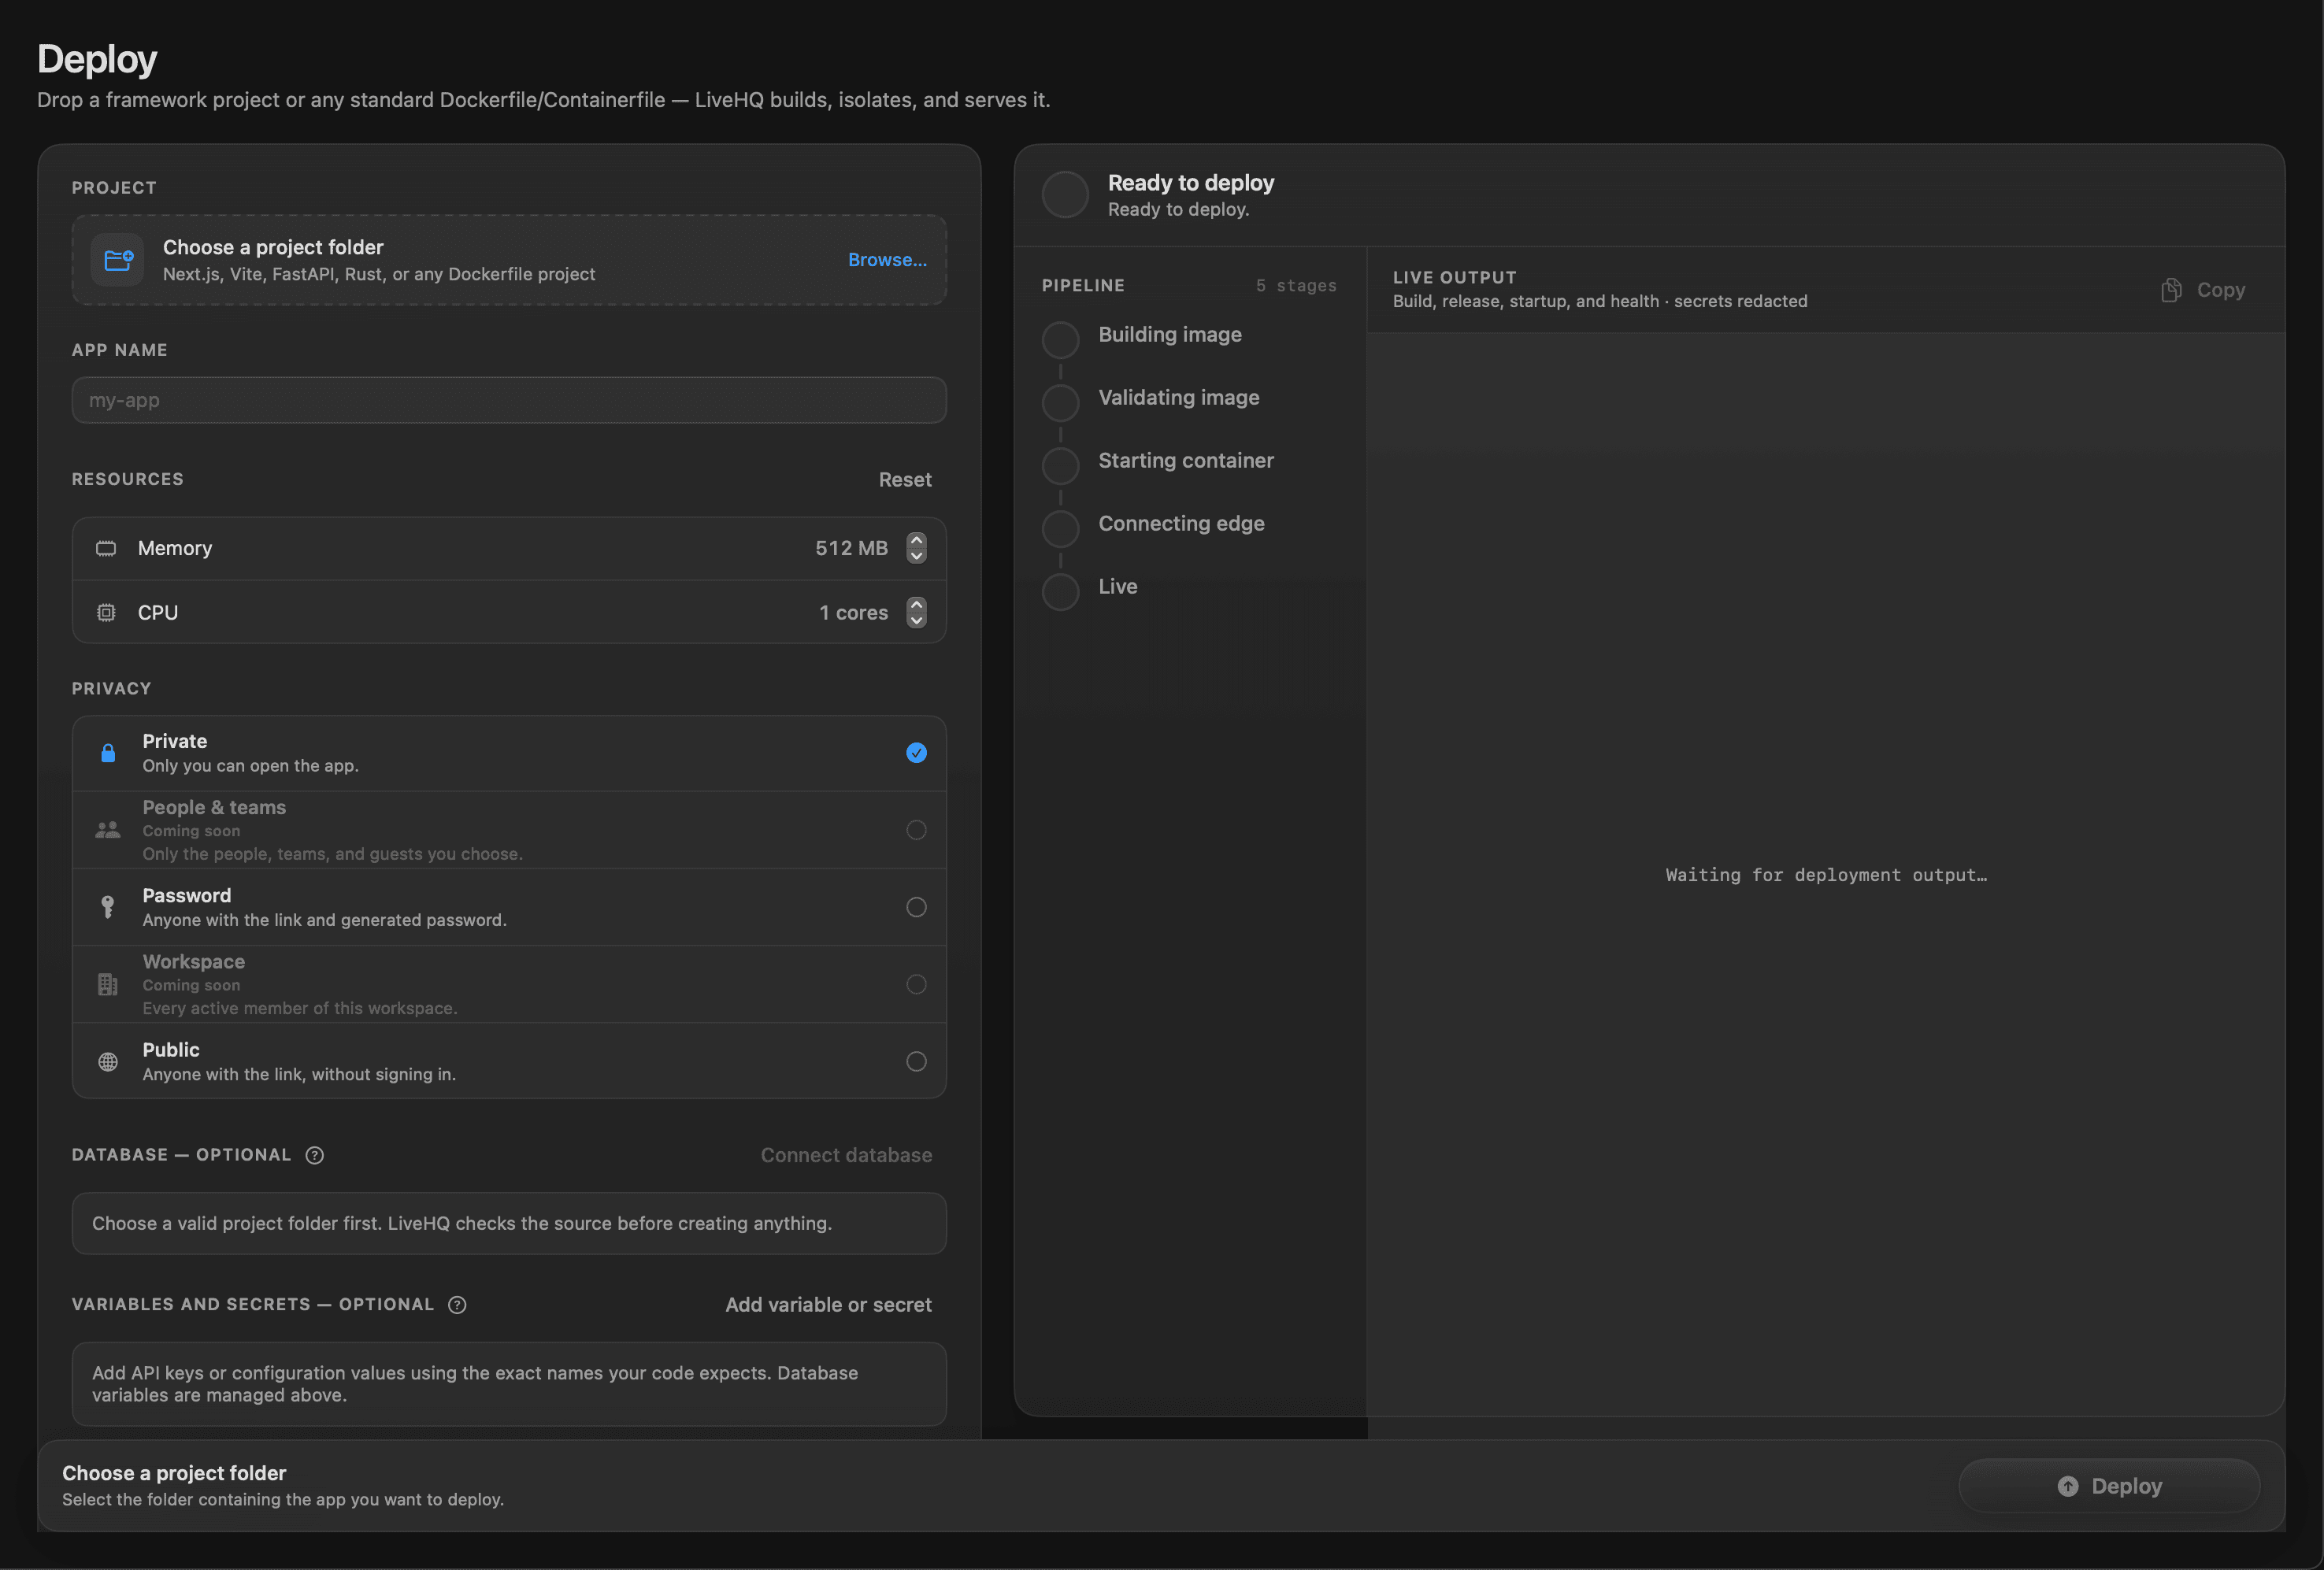Copy the live output text

coord(2203,290)
